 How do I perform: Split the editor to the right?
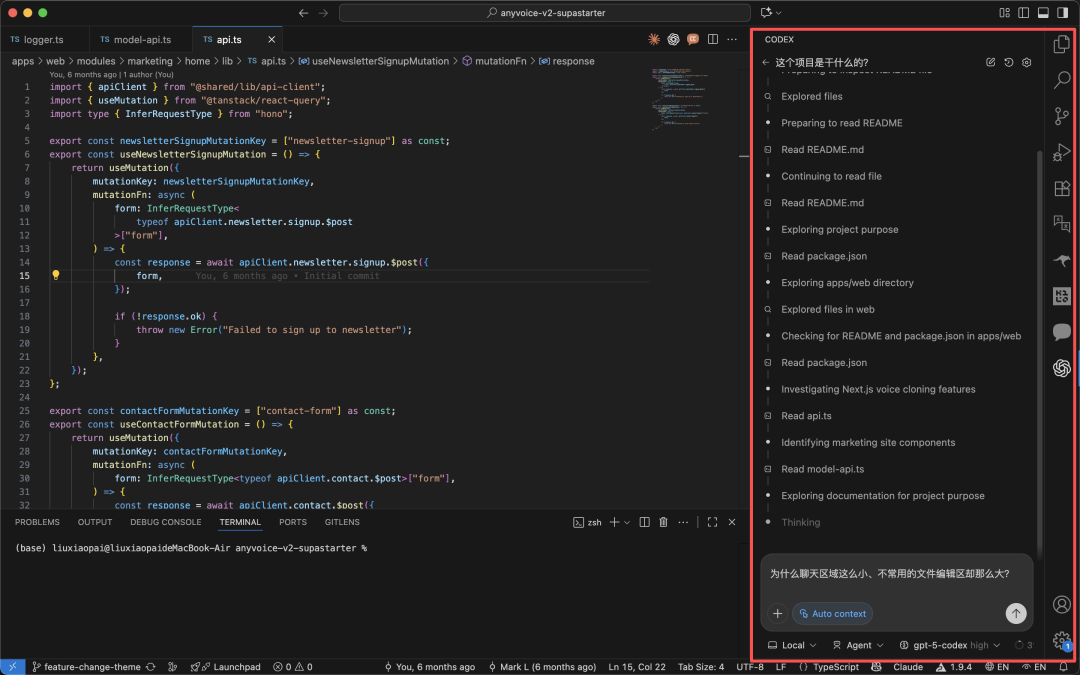713,39
